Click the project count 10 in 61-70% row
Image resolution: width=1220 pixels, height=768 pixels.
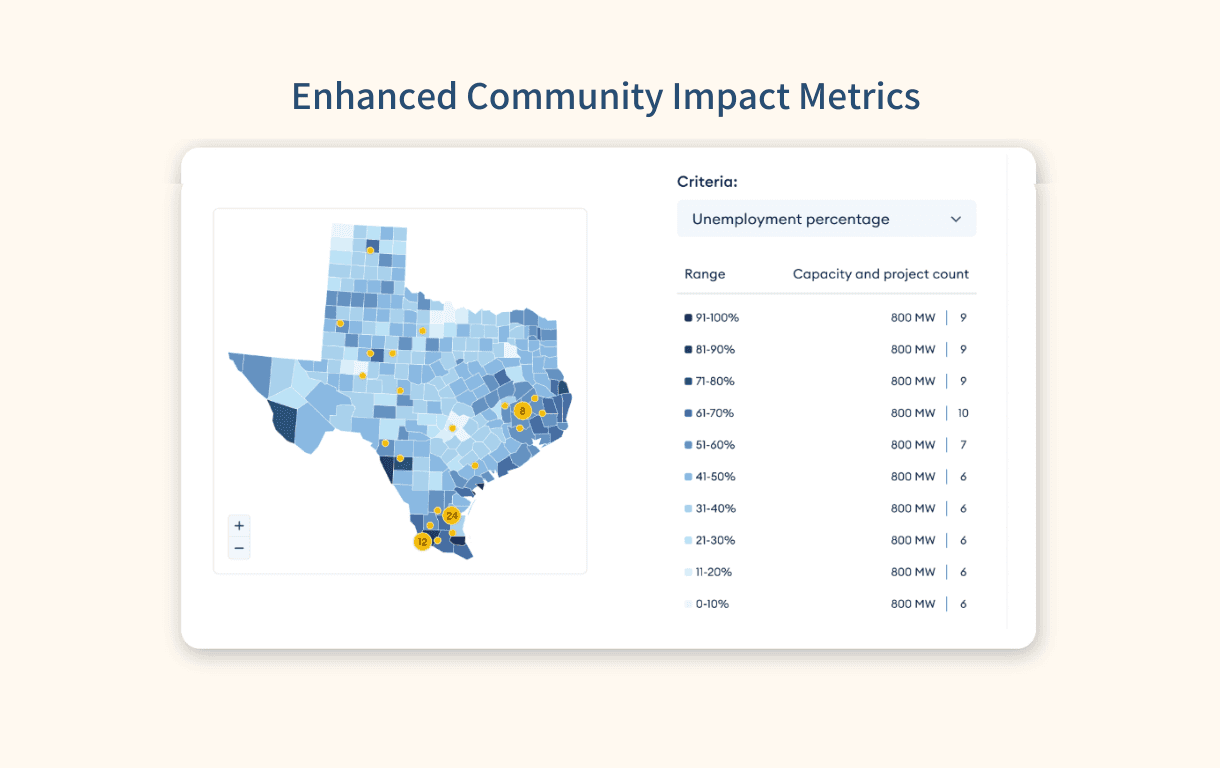tap(963, 413)
